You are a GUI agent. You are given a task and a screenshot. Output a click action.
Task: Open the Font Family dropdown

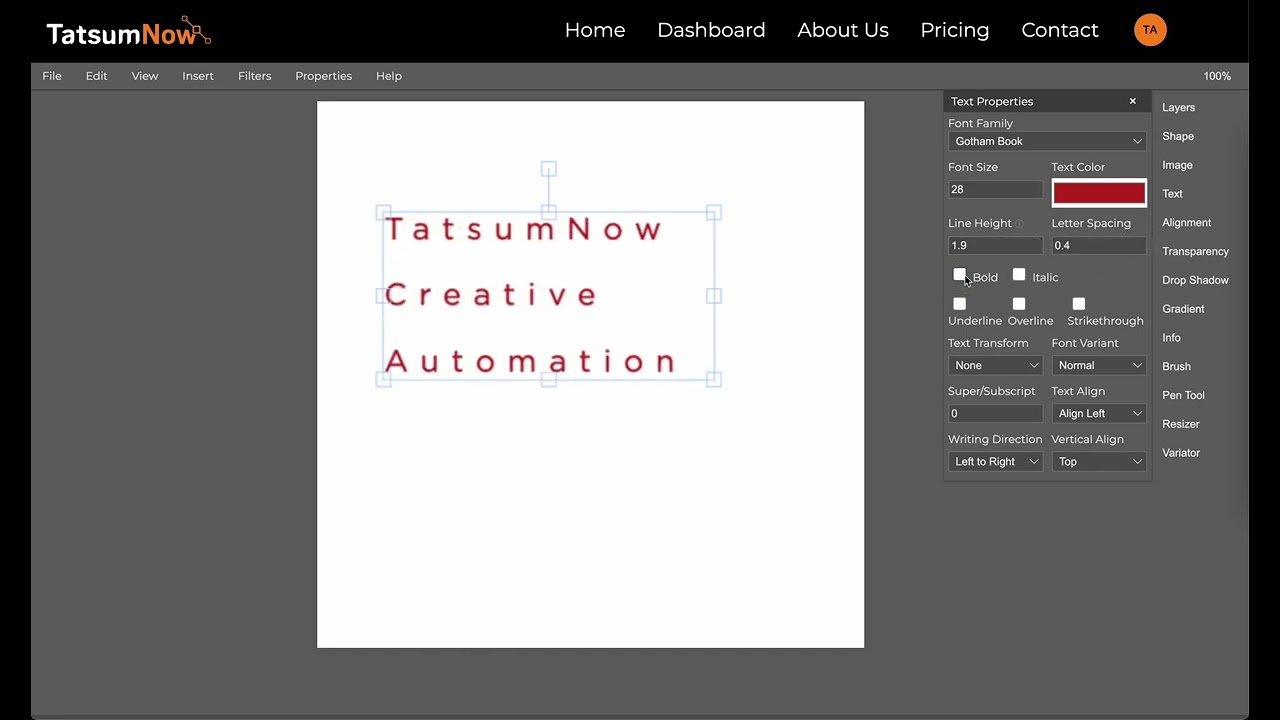(x=1047, y=141)
